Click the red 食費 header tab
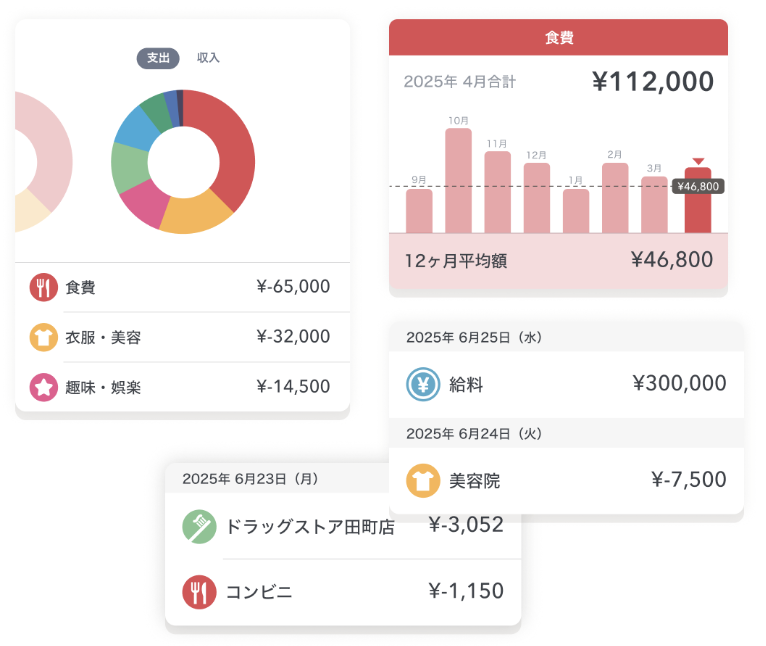766x646 pixels. [558, 38]
